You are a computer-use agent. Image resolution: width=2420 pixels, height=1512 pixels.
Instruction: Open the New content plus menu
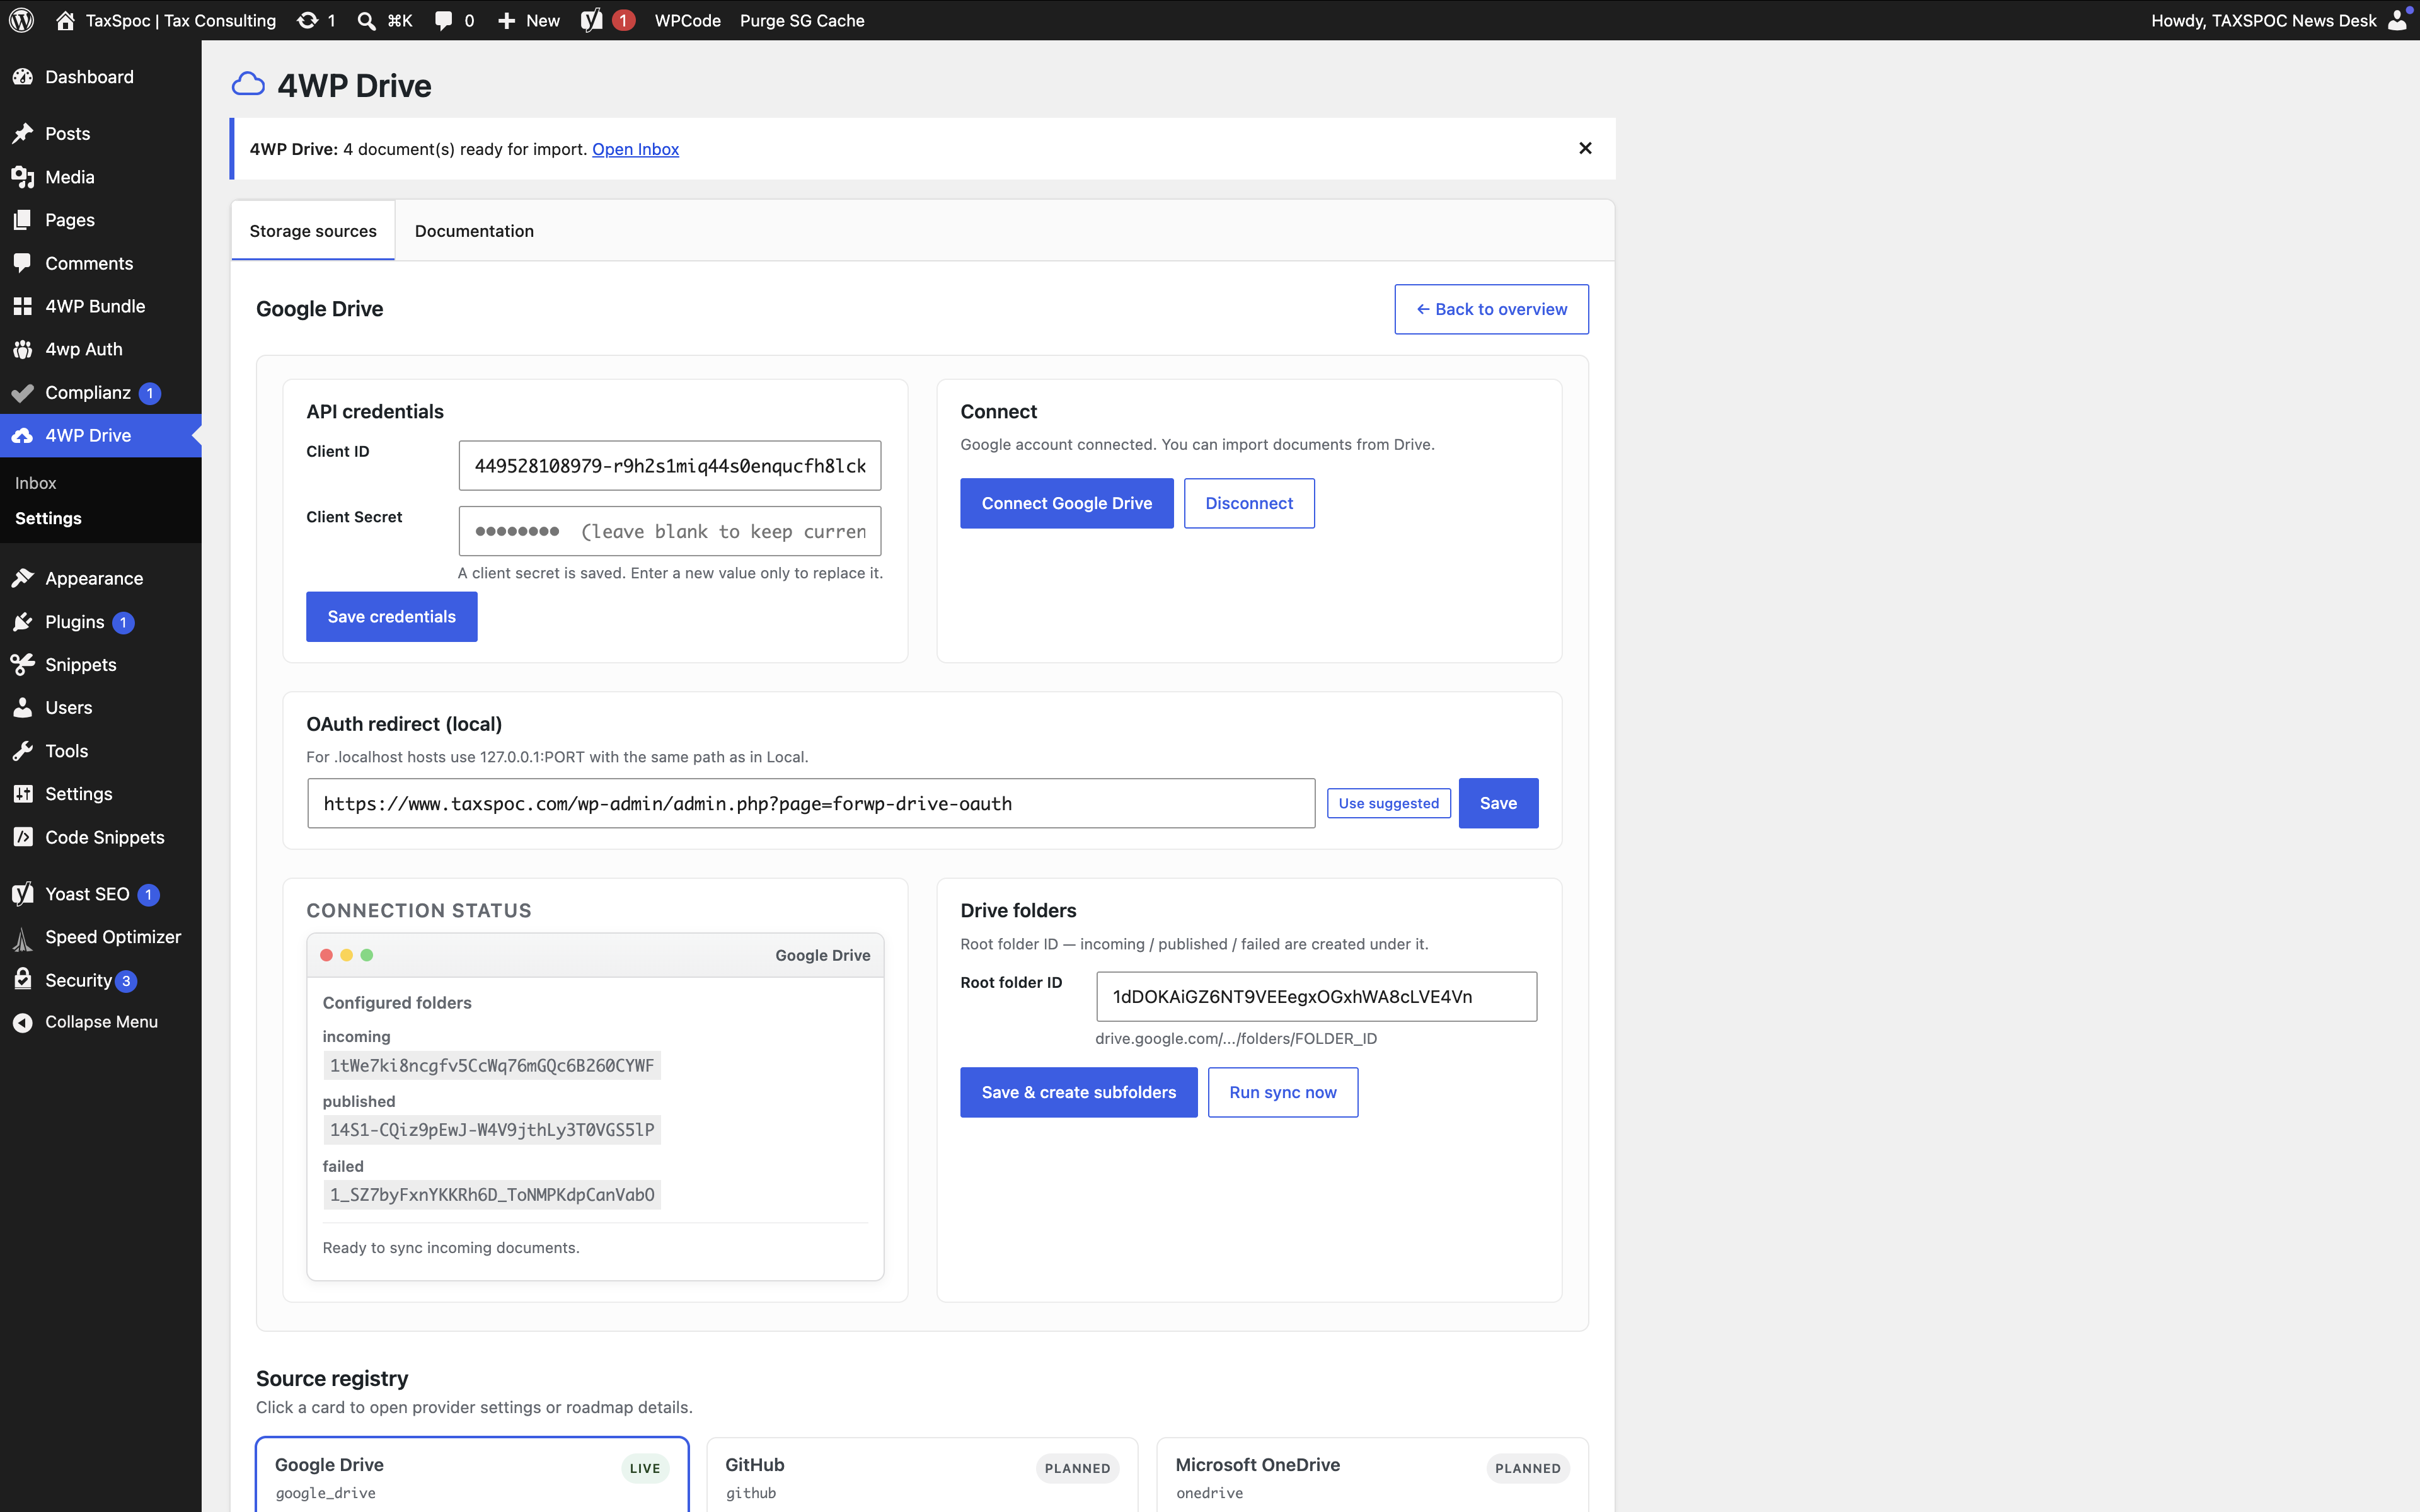point(507,20)
